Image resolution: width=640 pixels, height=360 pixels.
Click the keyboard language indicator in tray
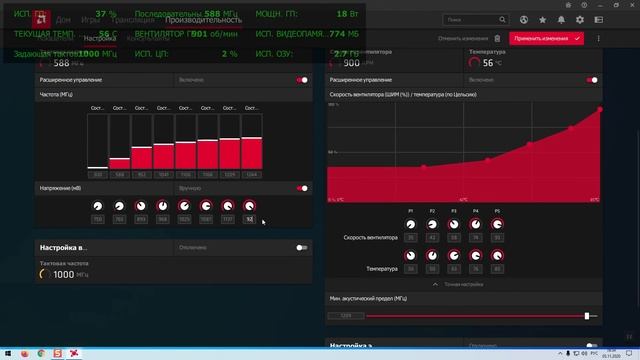[x=594, y=353]
